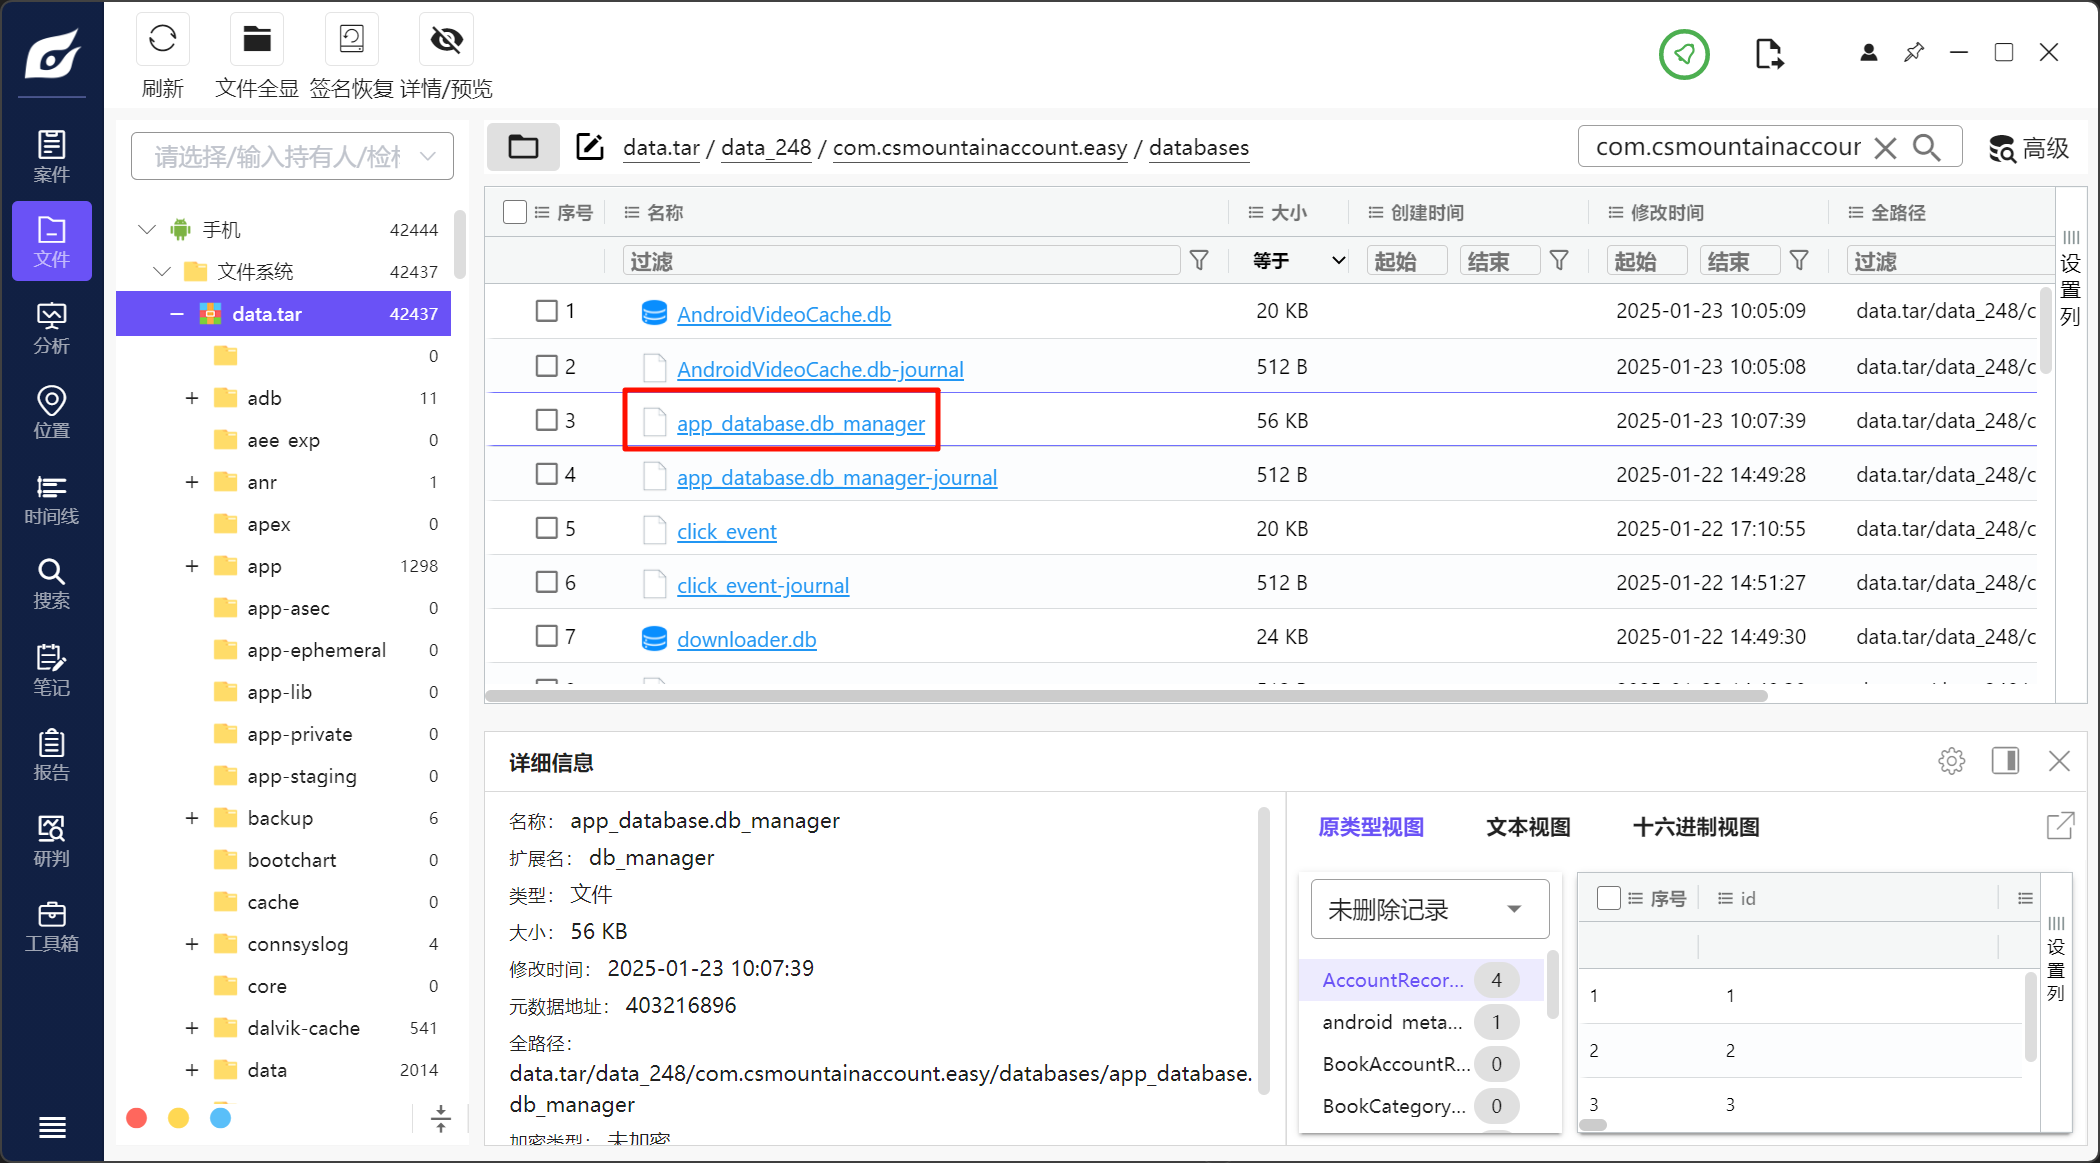This screenshot has height=1163, width=2100.
Task: Click the 刷新 refresh icon
Action: coord(162,40)
